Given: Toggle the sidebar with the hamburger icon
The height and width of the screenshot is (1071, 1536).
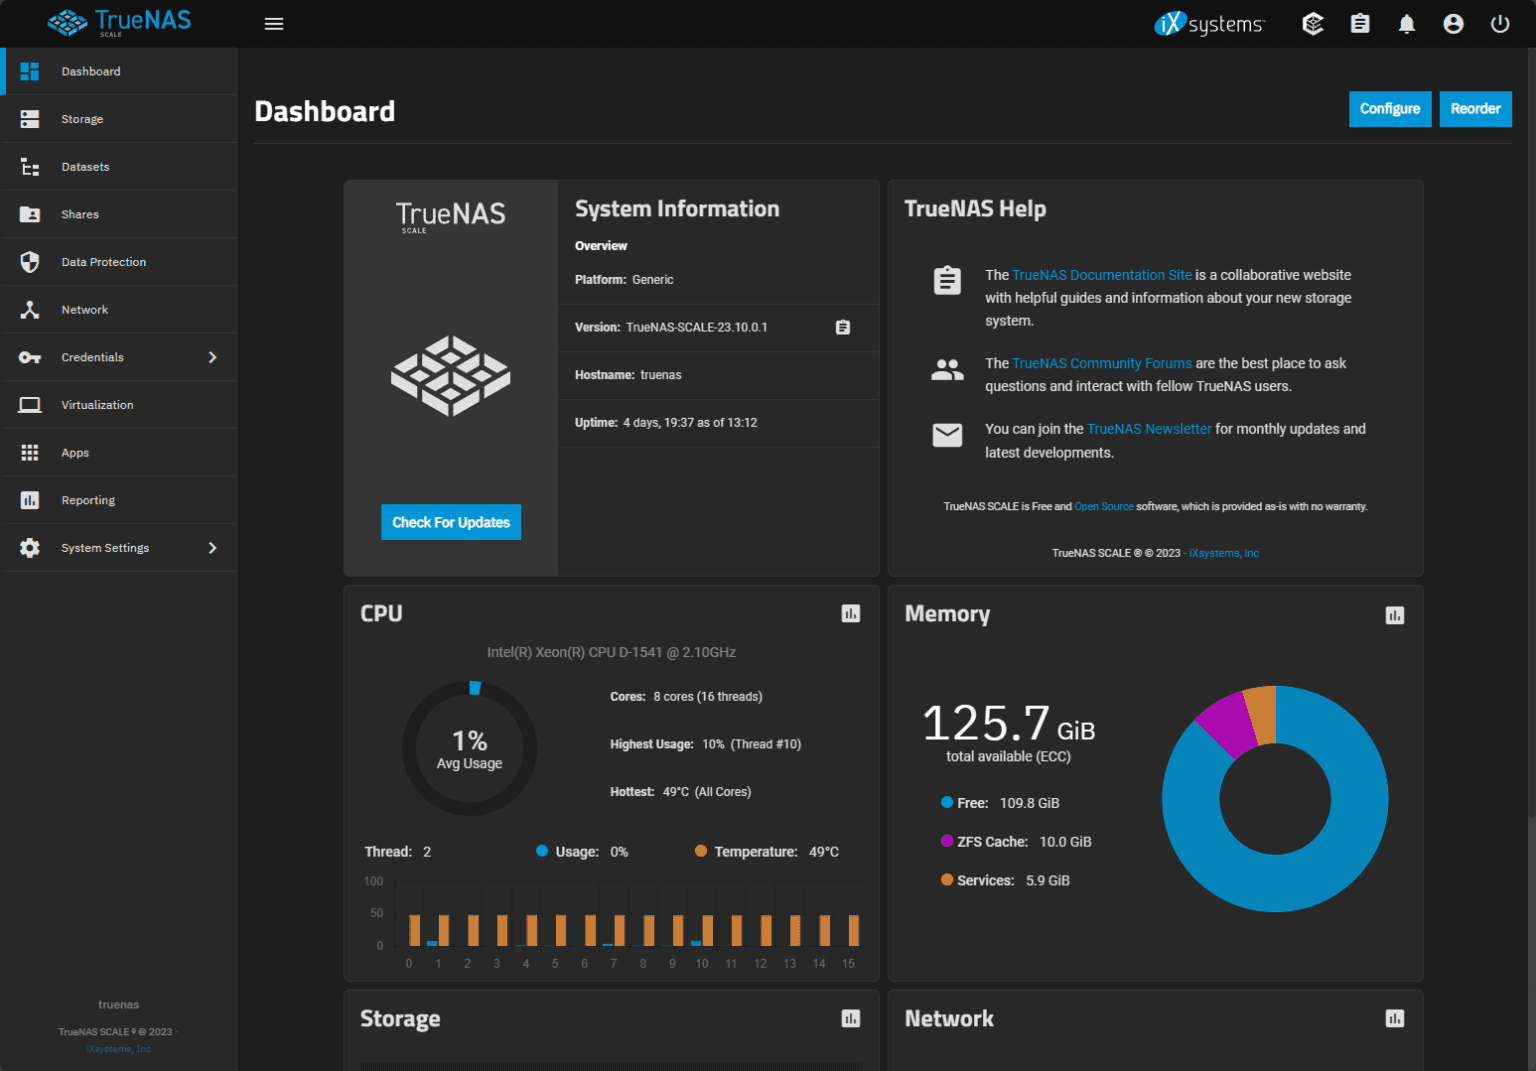Looking at the screenshot, I should (273, 23).
